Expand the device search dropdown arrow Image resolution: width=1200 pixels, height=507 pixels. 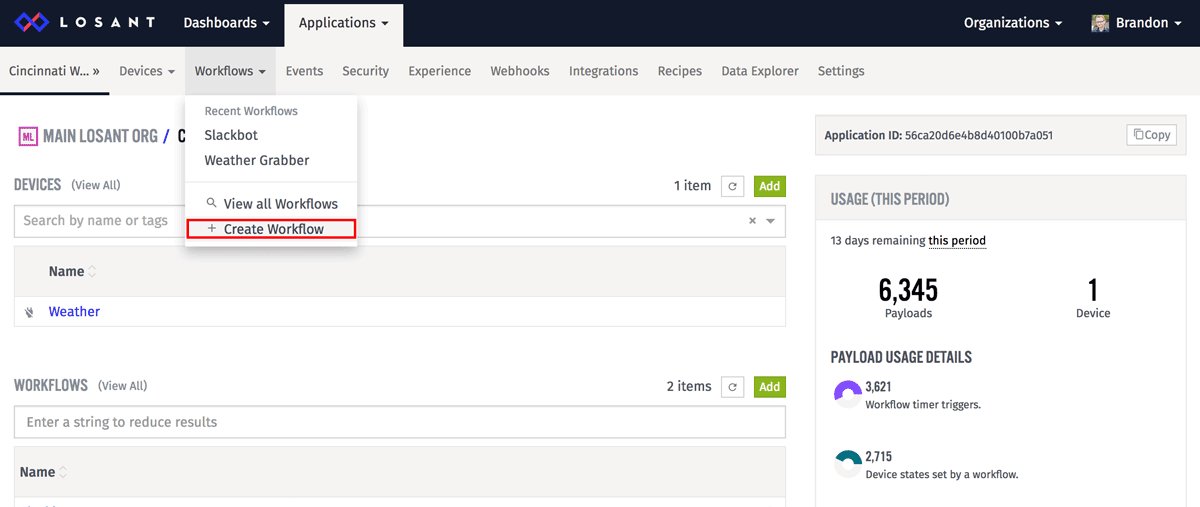[770, 221]
